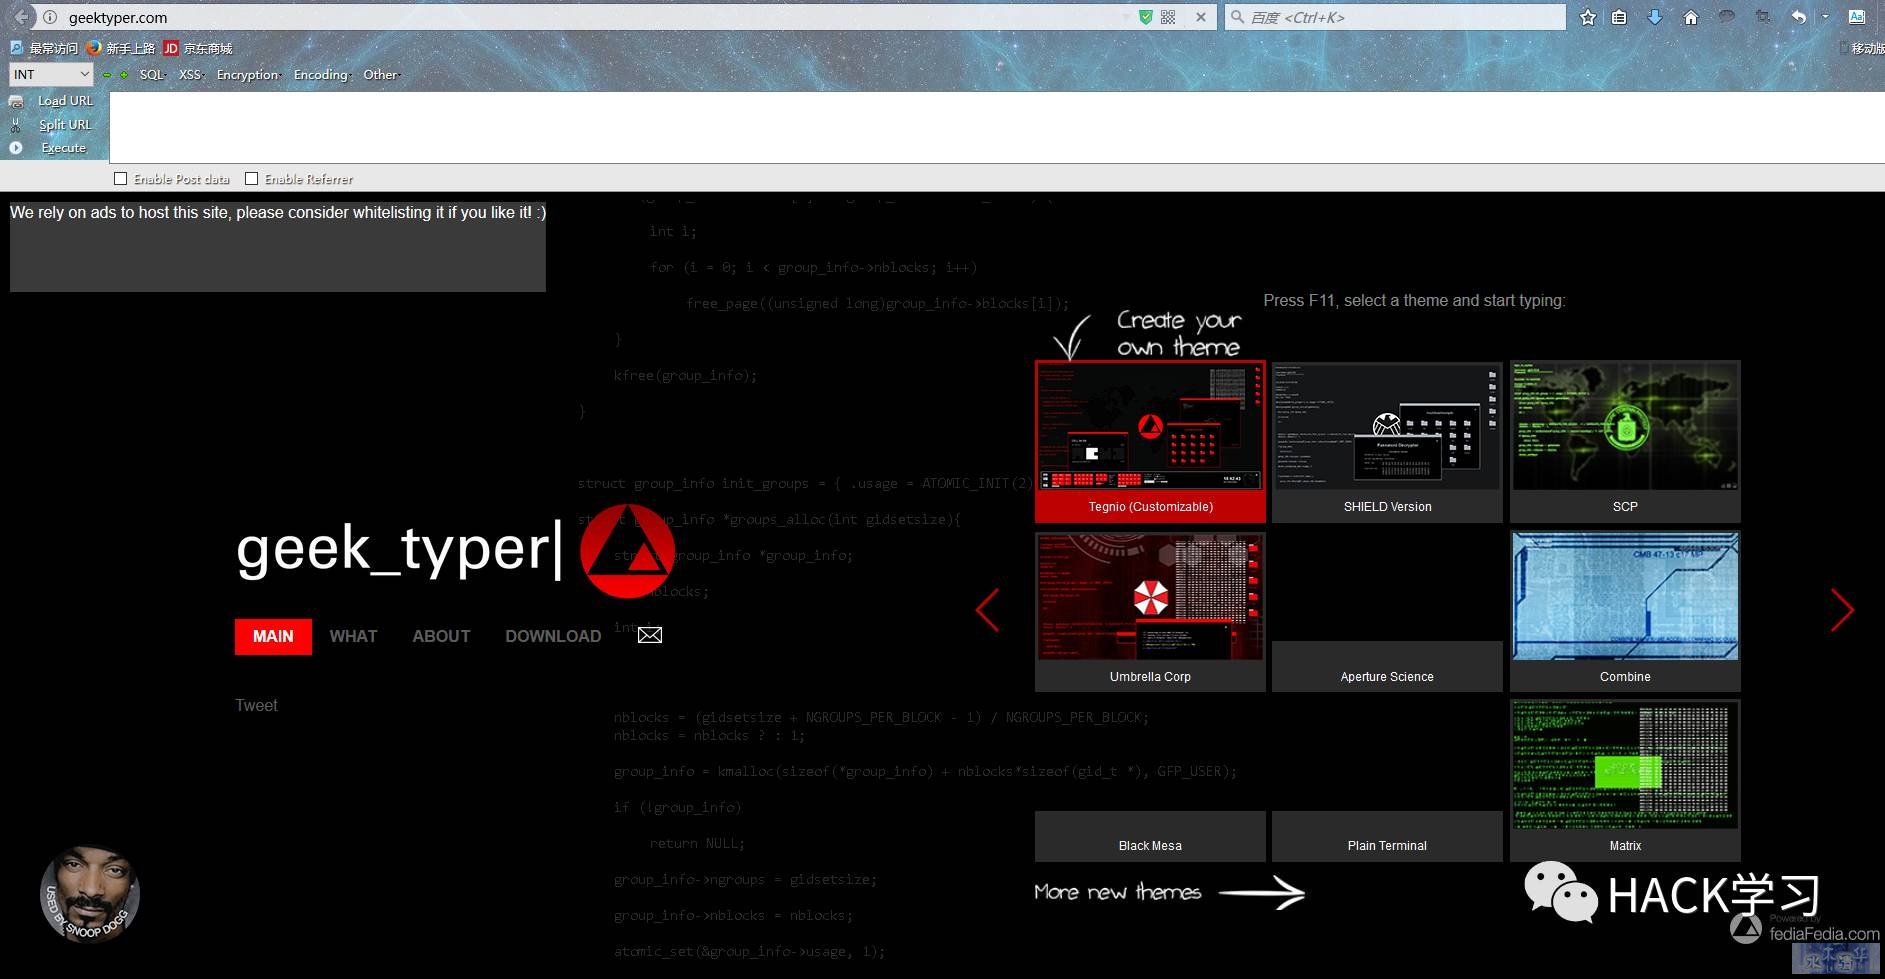Open downloads with the blue arrow icon
This screenshot has width=1885, height=979.
(1655, 17)
